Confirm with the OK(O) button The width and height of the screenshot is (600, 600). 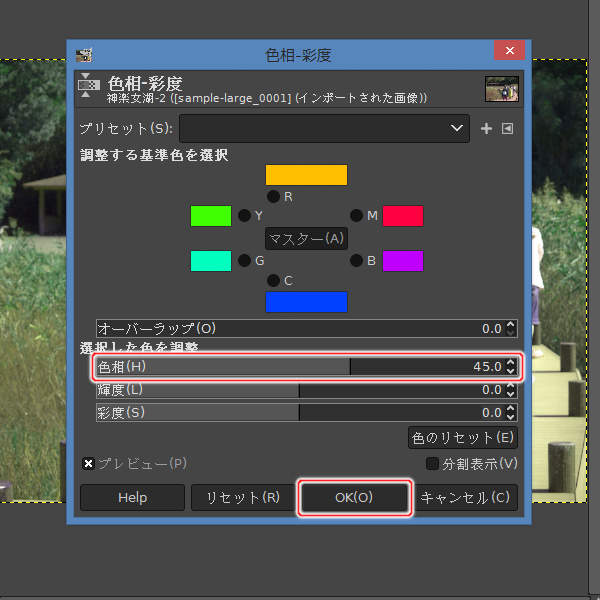point(354,497)
